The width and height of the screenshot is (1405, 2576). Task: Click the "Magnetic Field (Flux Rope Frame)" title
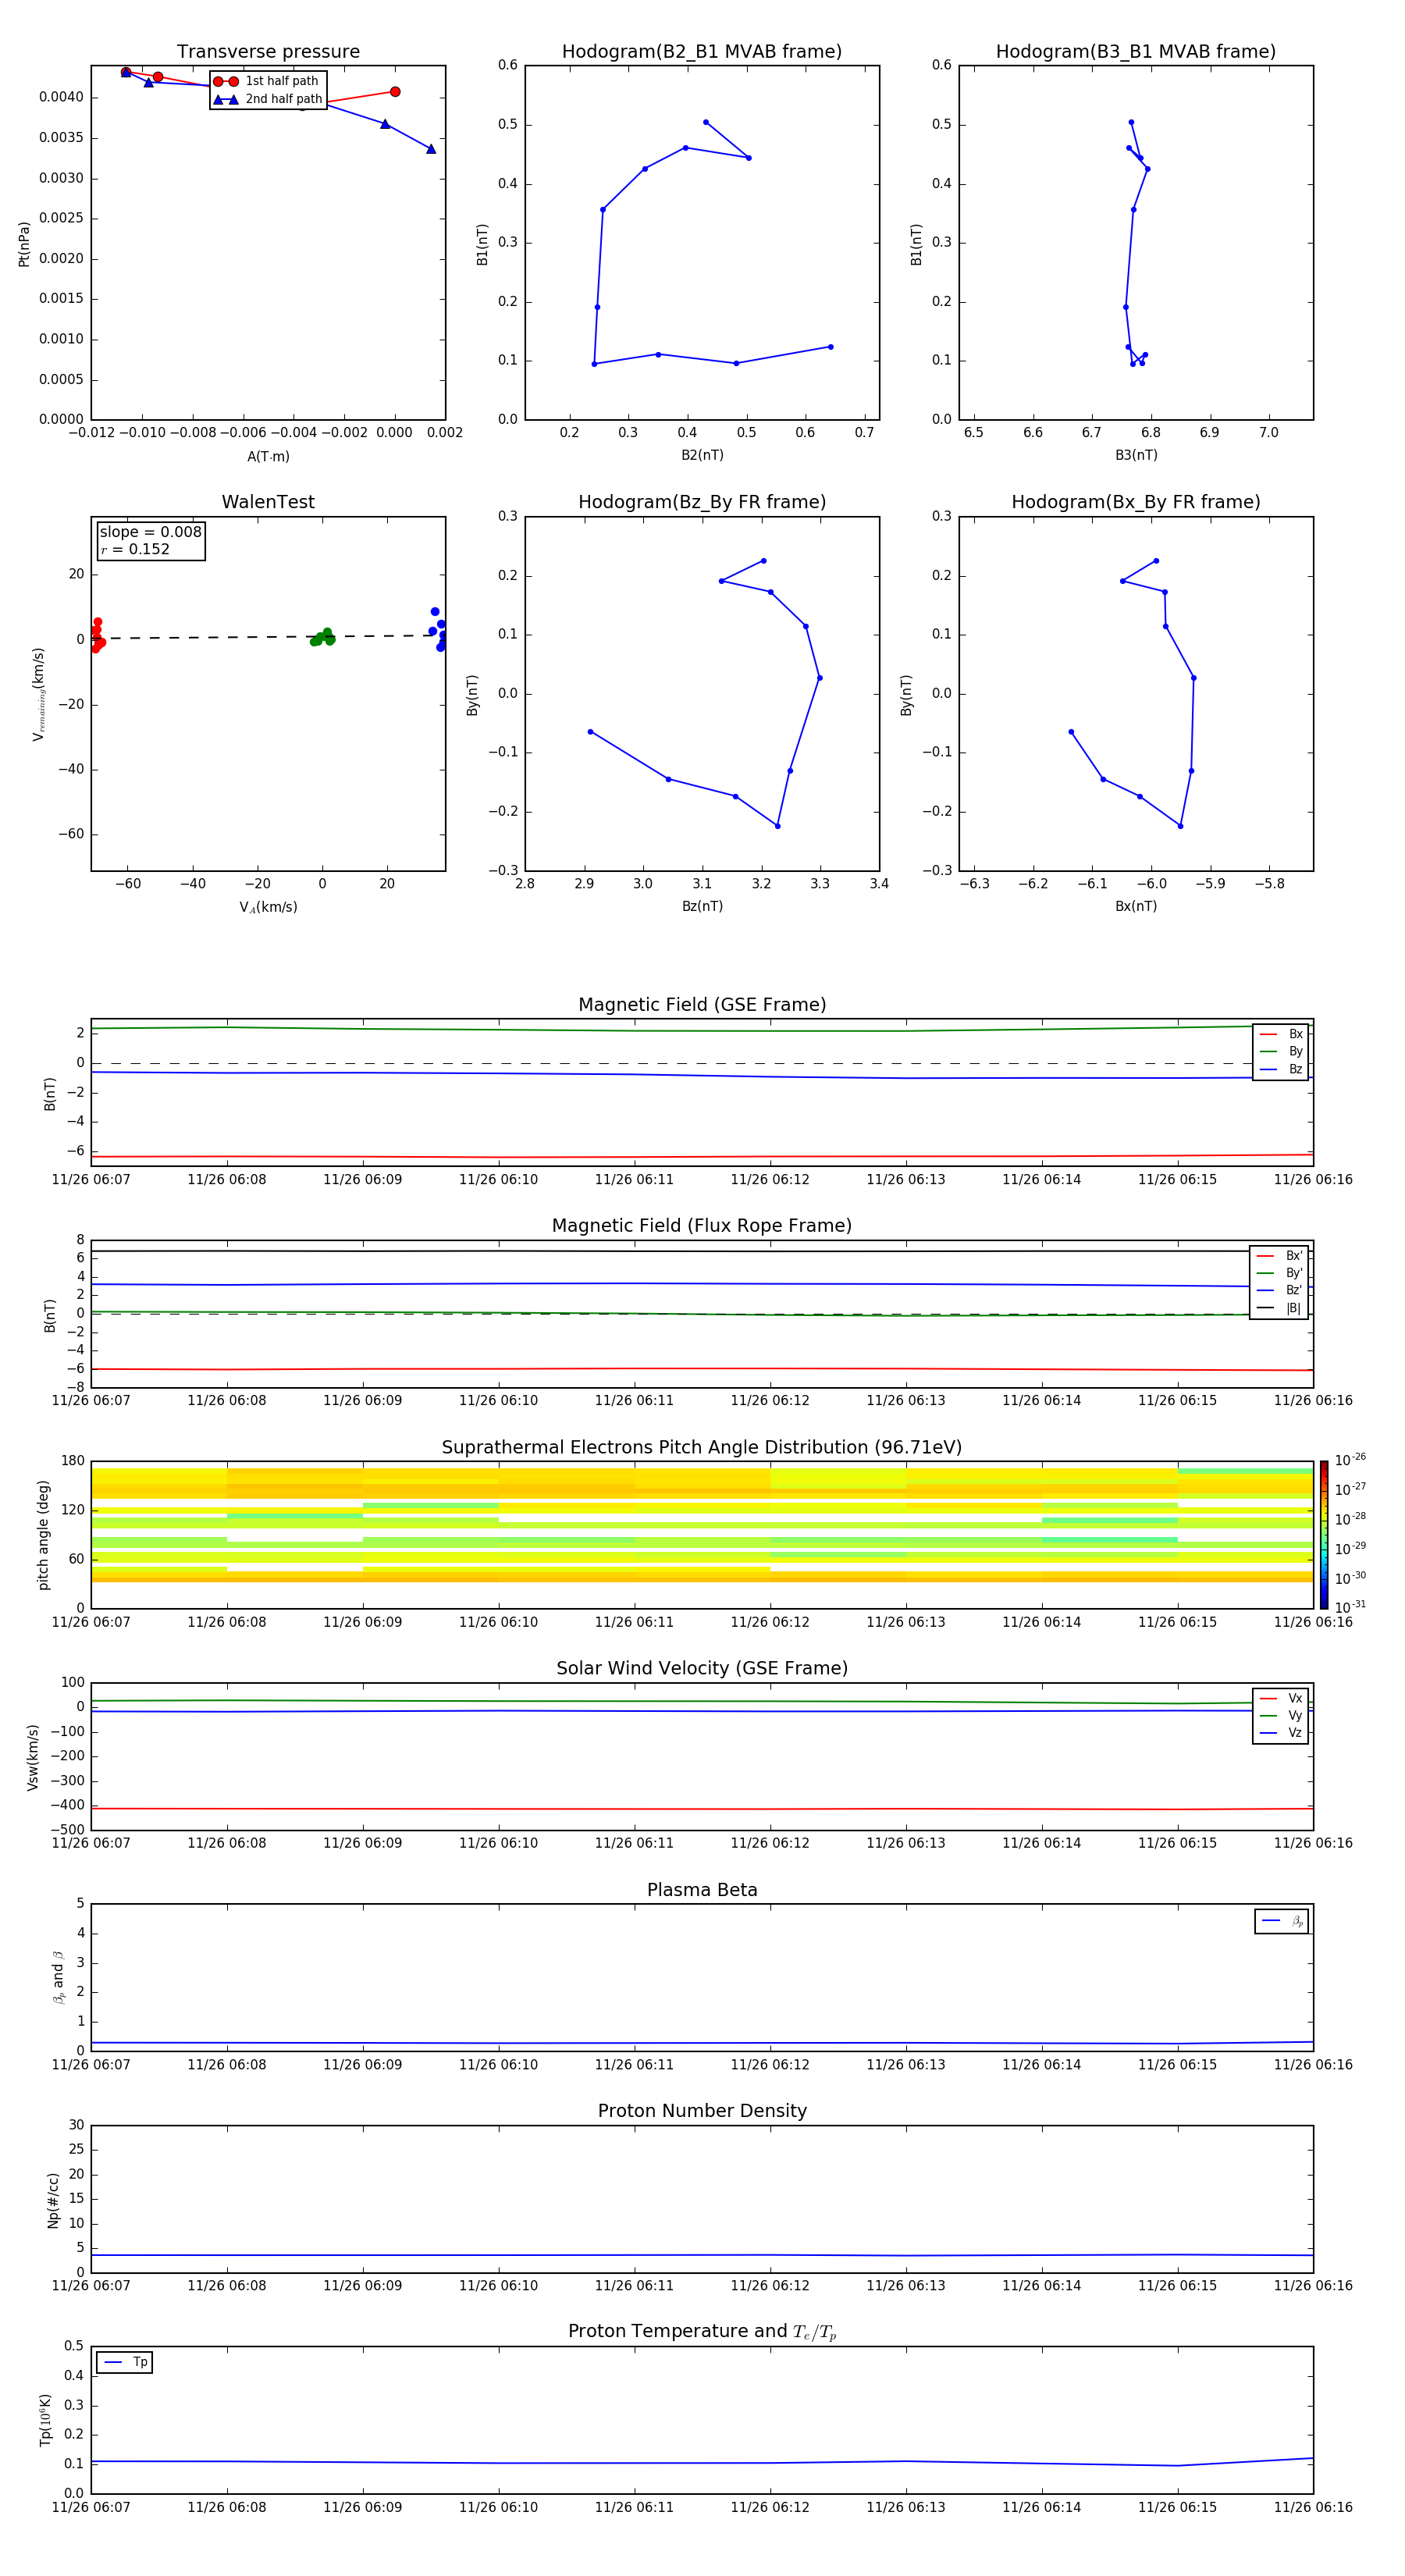point(702,1226)
